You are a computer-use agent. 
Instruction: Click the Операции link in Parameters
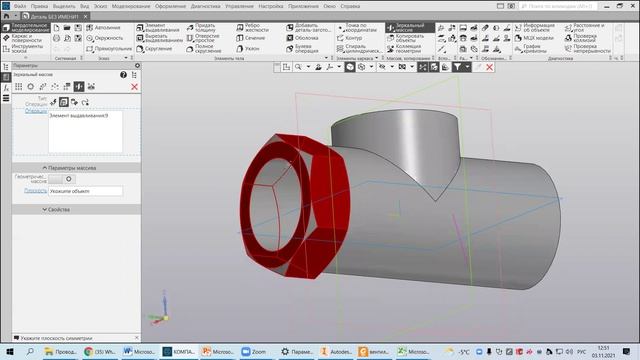36,111
